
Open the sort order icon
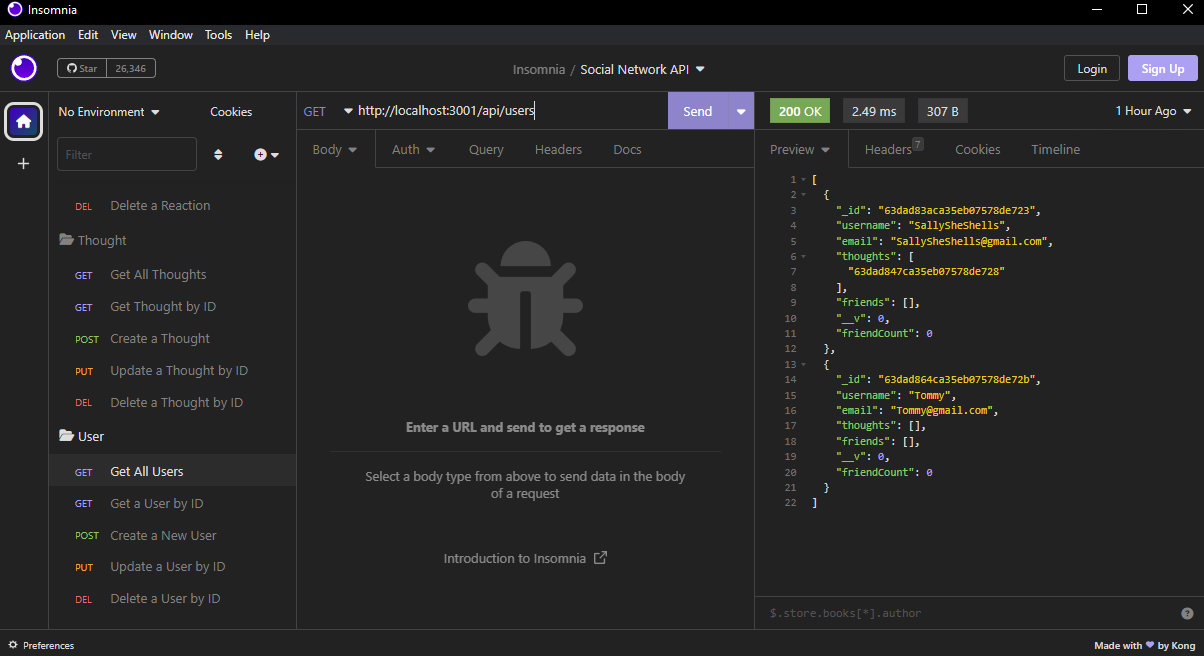coord(218,154)
